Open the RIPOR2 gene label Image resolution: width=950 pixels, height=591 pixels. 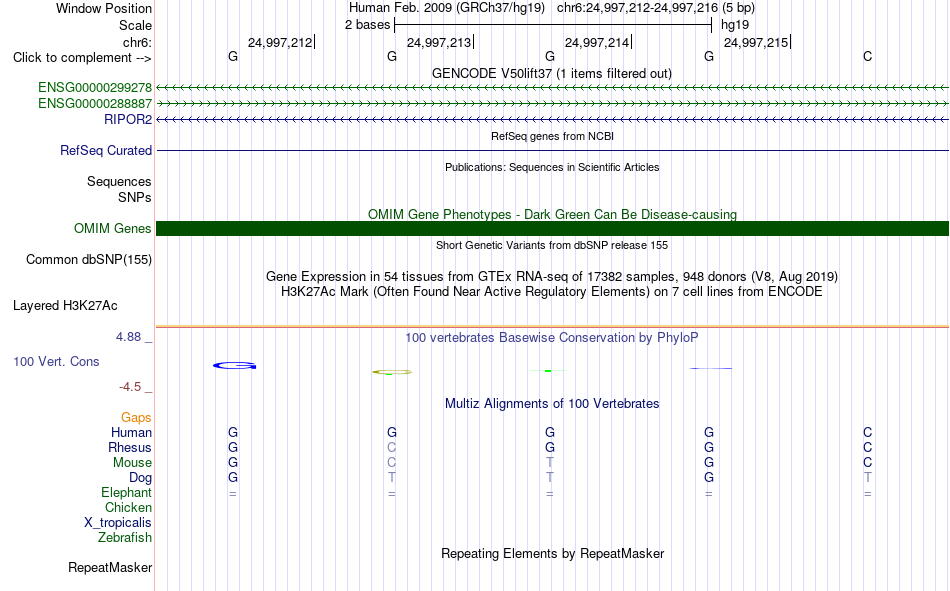128,119
